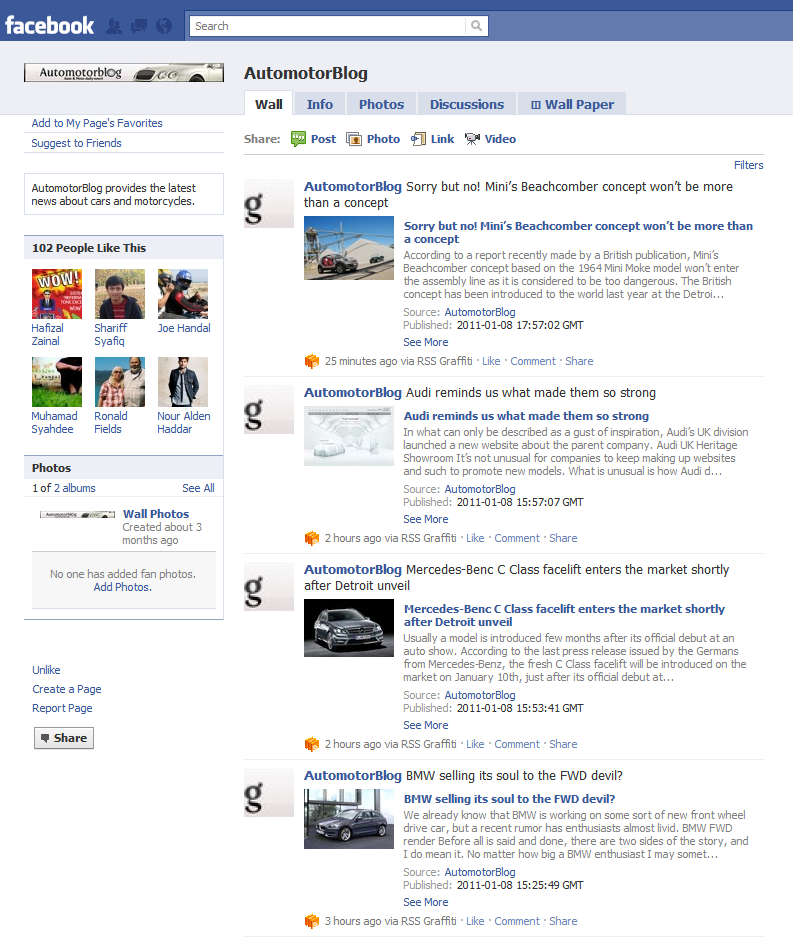Open Ronald Fields' profile picture
The height and width of the screenshot is (939, 793).
click(120, 382)
